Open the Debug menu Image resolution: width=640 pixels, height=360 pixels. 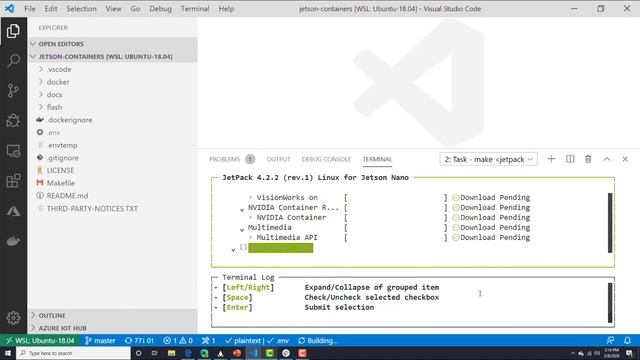click(160, 9)
